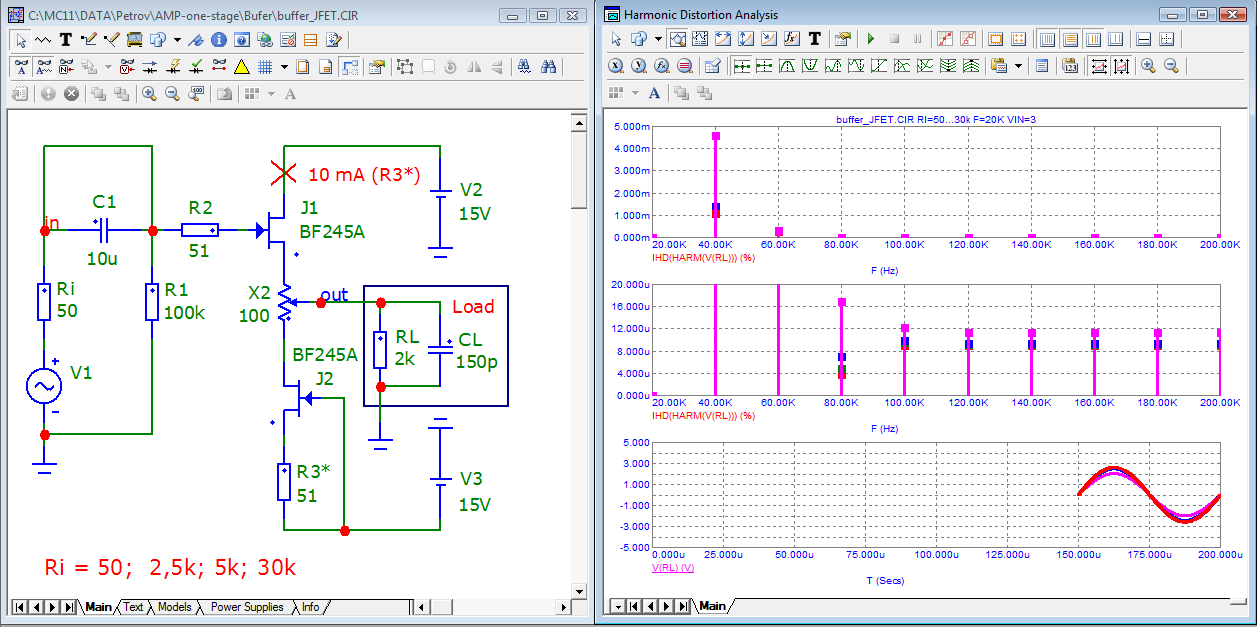This screenshot has width=1257, height=627.
Task: Click the Text tool in analysis toolbar
Action: pos(815,40)
